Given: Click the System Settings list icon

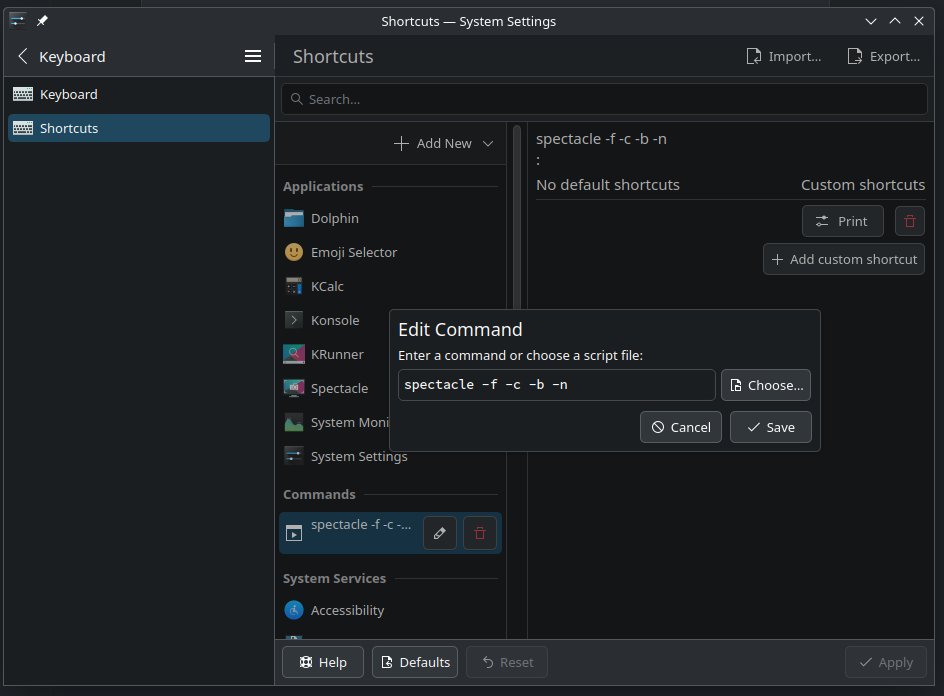Looking at the screenshot, I should [x=294, y=456].
